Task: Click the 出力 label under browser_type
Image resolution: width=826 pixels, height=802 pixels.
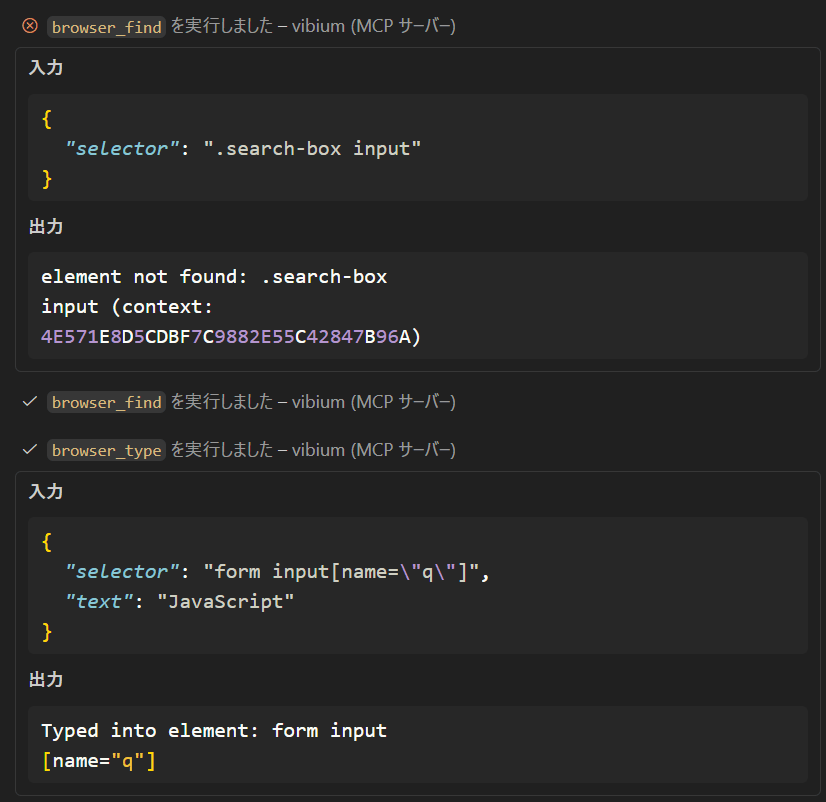Action: click(x=46, y=679)
